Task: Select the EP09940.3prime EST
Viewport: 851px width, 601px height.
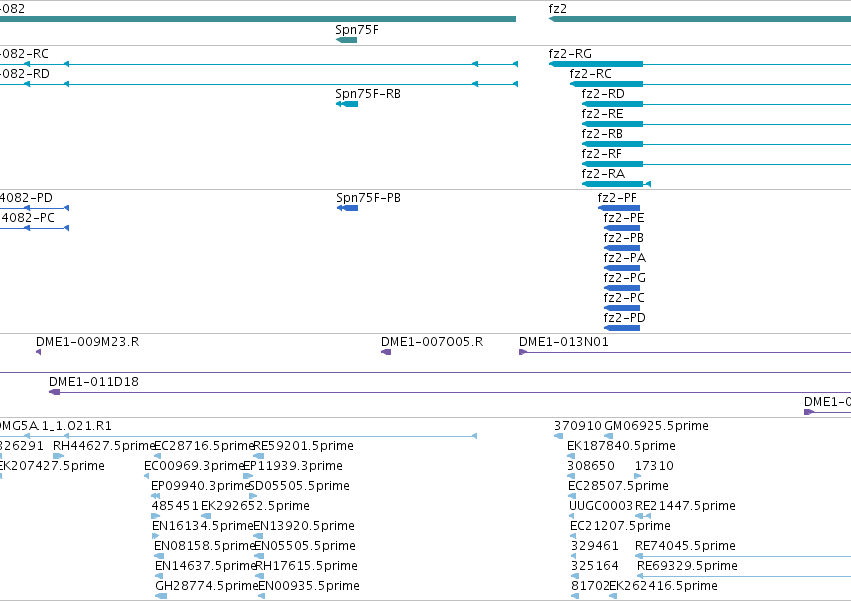Action: coord(156,496)
